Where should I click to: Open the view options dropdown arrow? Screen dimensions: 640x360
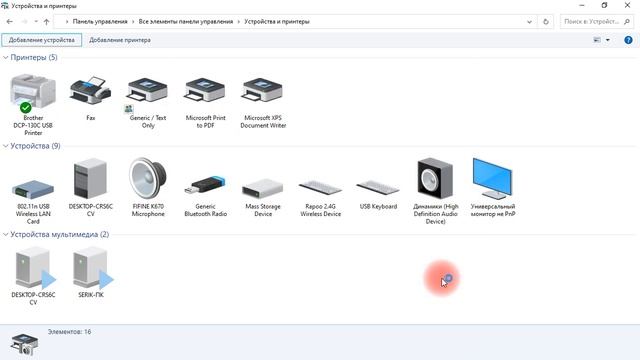[x=608, y=40]
